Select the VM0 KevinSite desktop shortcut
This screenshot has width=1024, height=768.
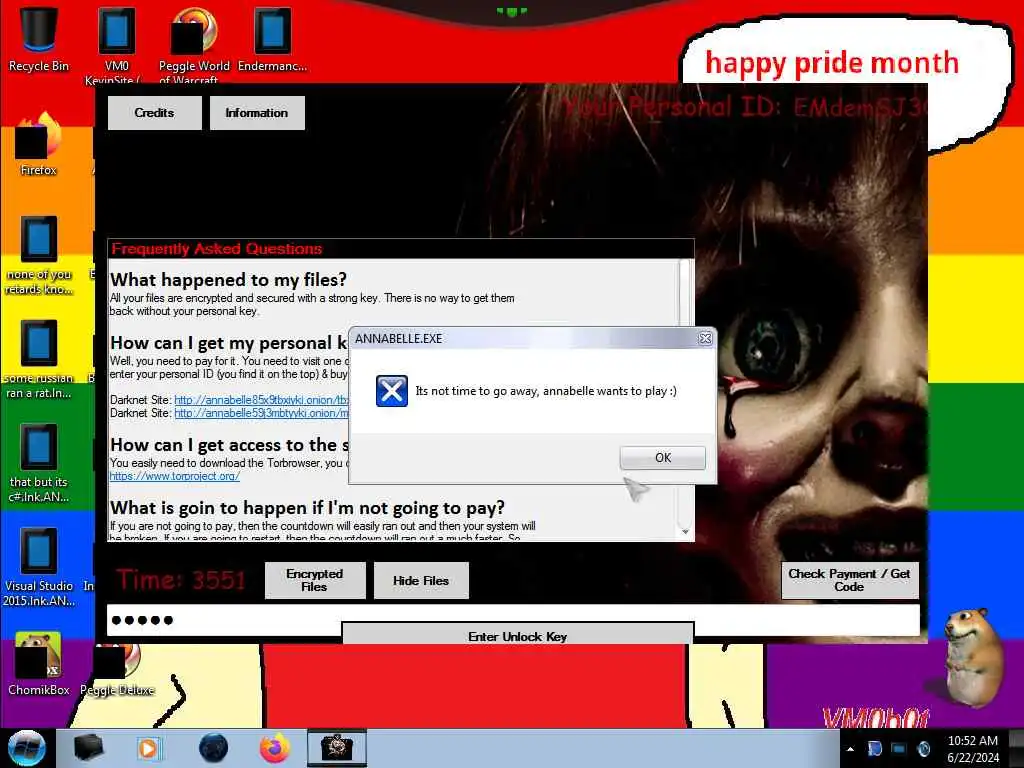click(x=116, y=44)
